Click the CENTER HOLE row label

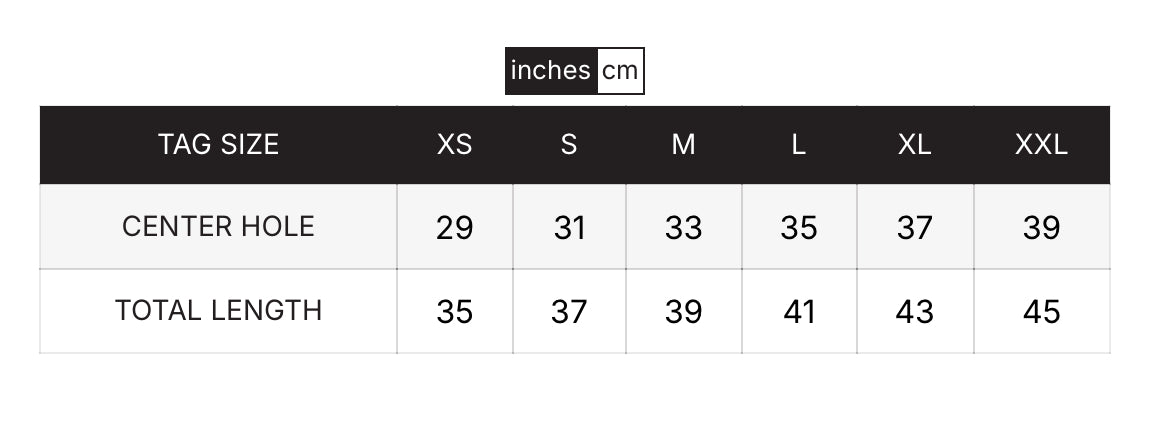coord(218,227)
